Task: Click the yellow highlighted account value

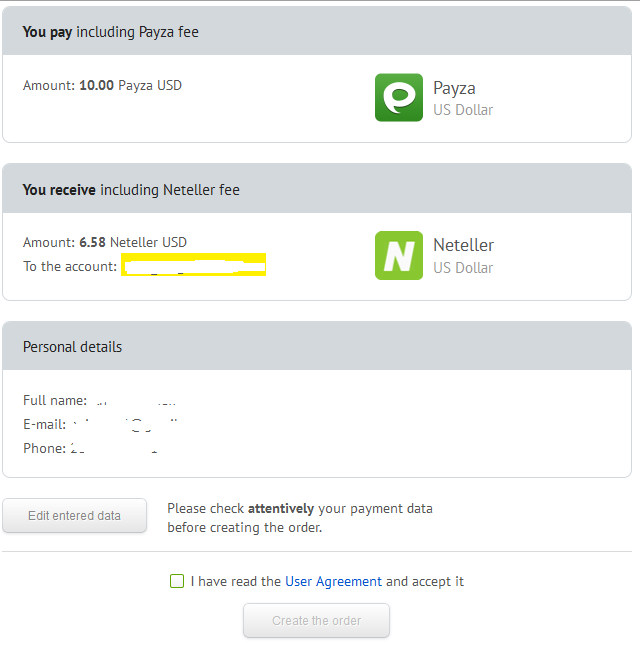Action: coord(193,264)
